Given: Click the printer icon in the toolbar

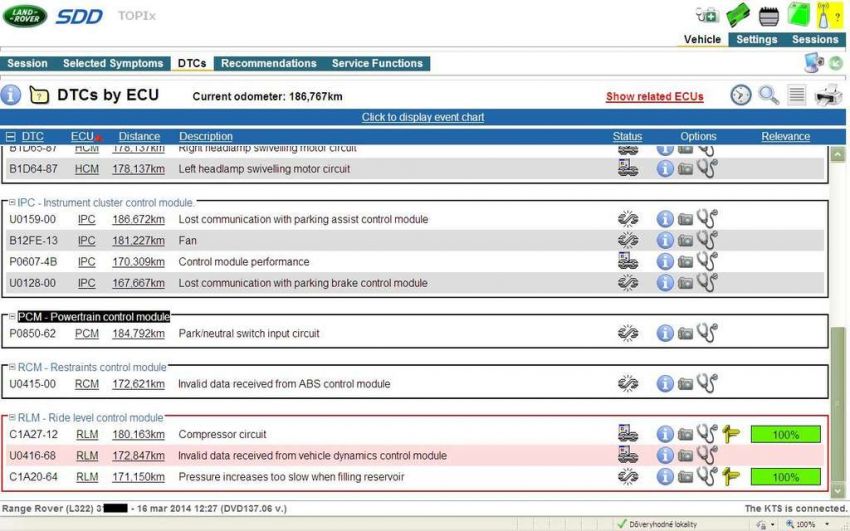Looking at the screenshot, I should (828, 96).
